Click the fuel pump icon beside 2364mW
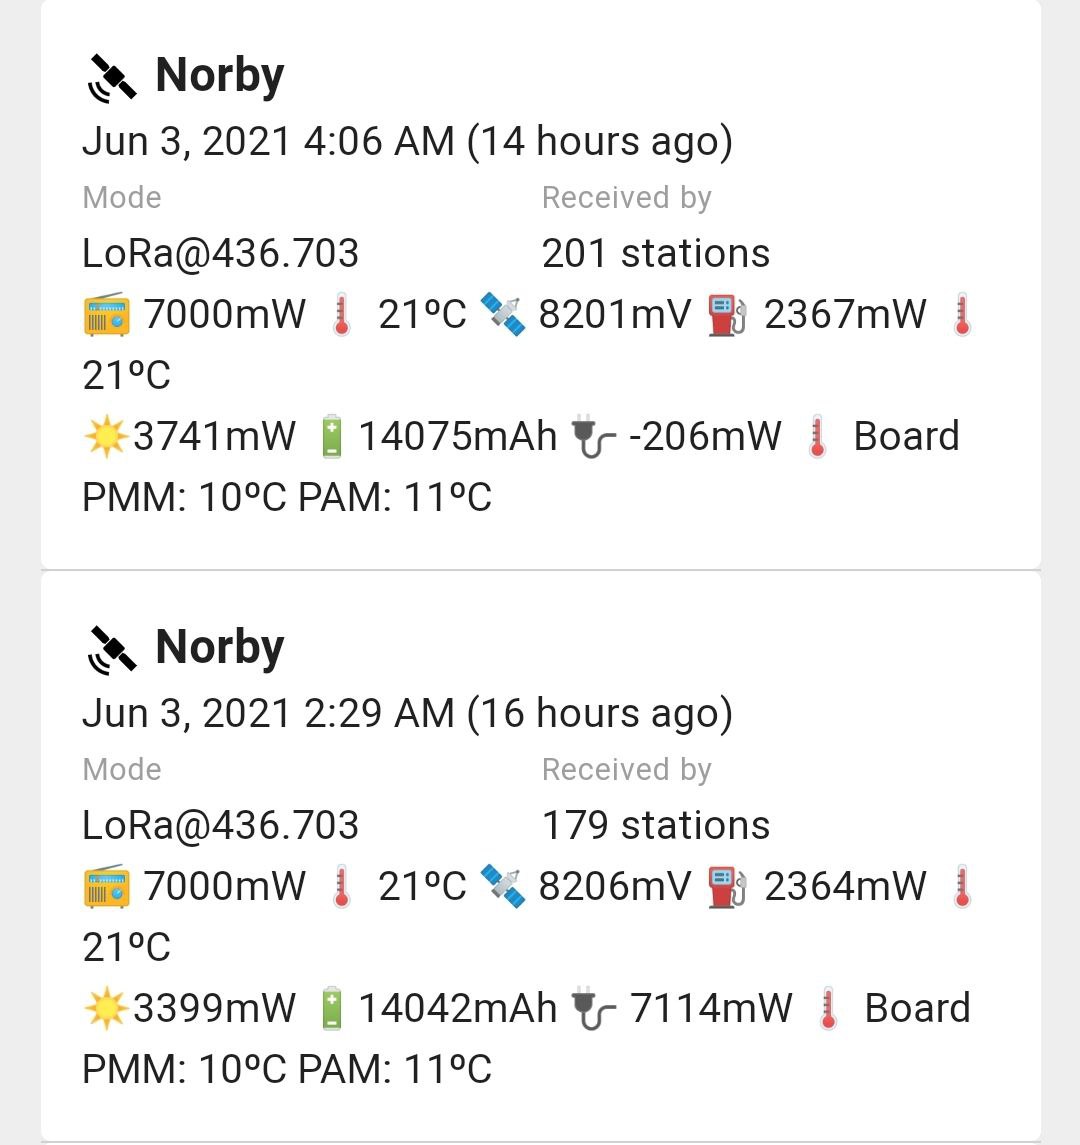 pyautogui.click(x=727, y=886)
